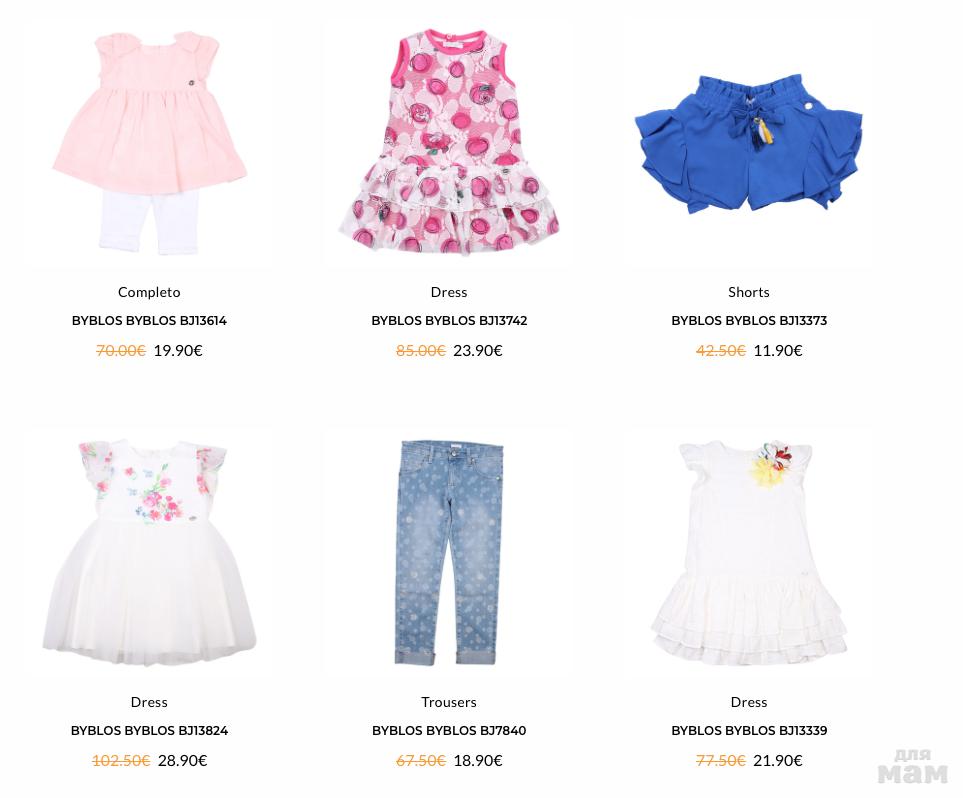The height and width of the screenshot is (798, 963).
Task: Click the BYBLOS BYBLOS BJ13339 product title
Action: pos(749,731)
